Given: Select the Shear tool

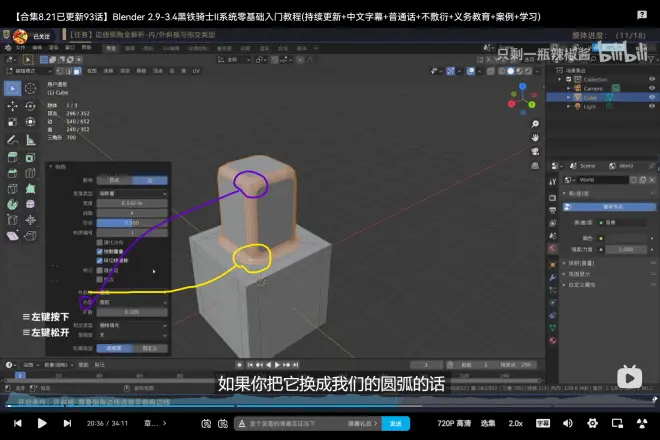Looking at the screenshot, I should point(12,235).
